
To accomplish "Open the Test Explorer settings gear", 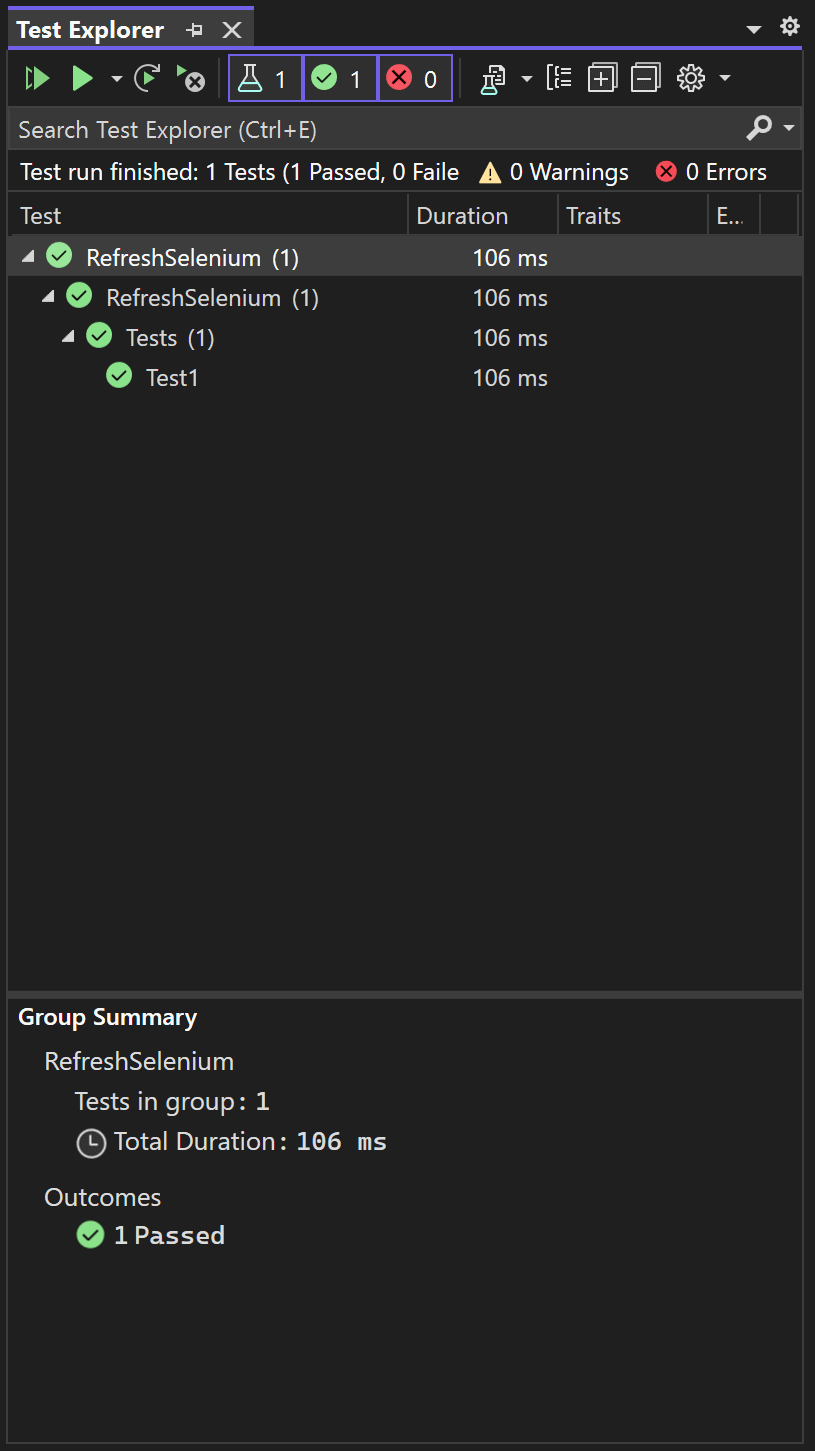I will point(691,78).
